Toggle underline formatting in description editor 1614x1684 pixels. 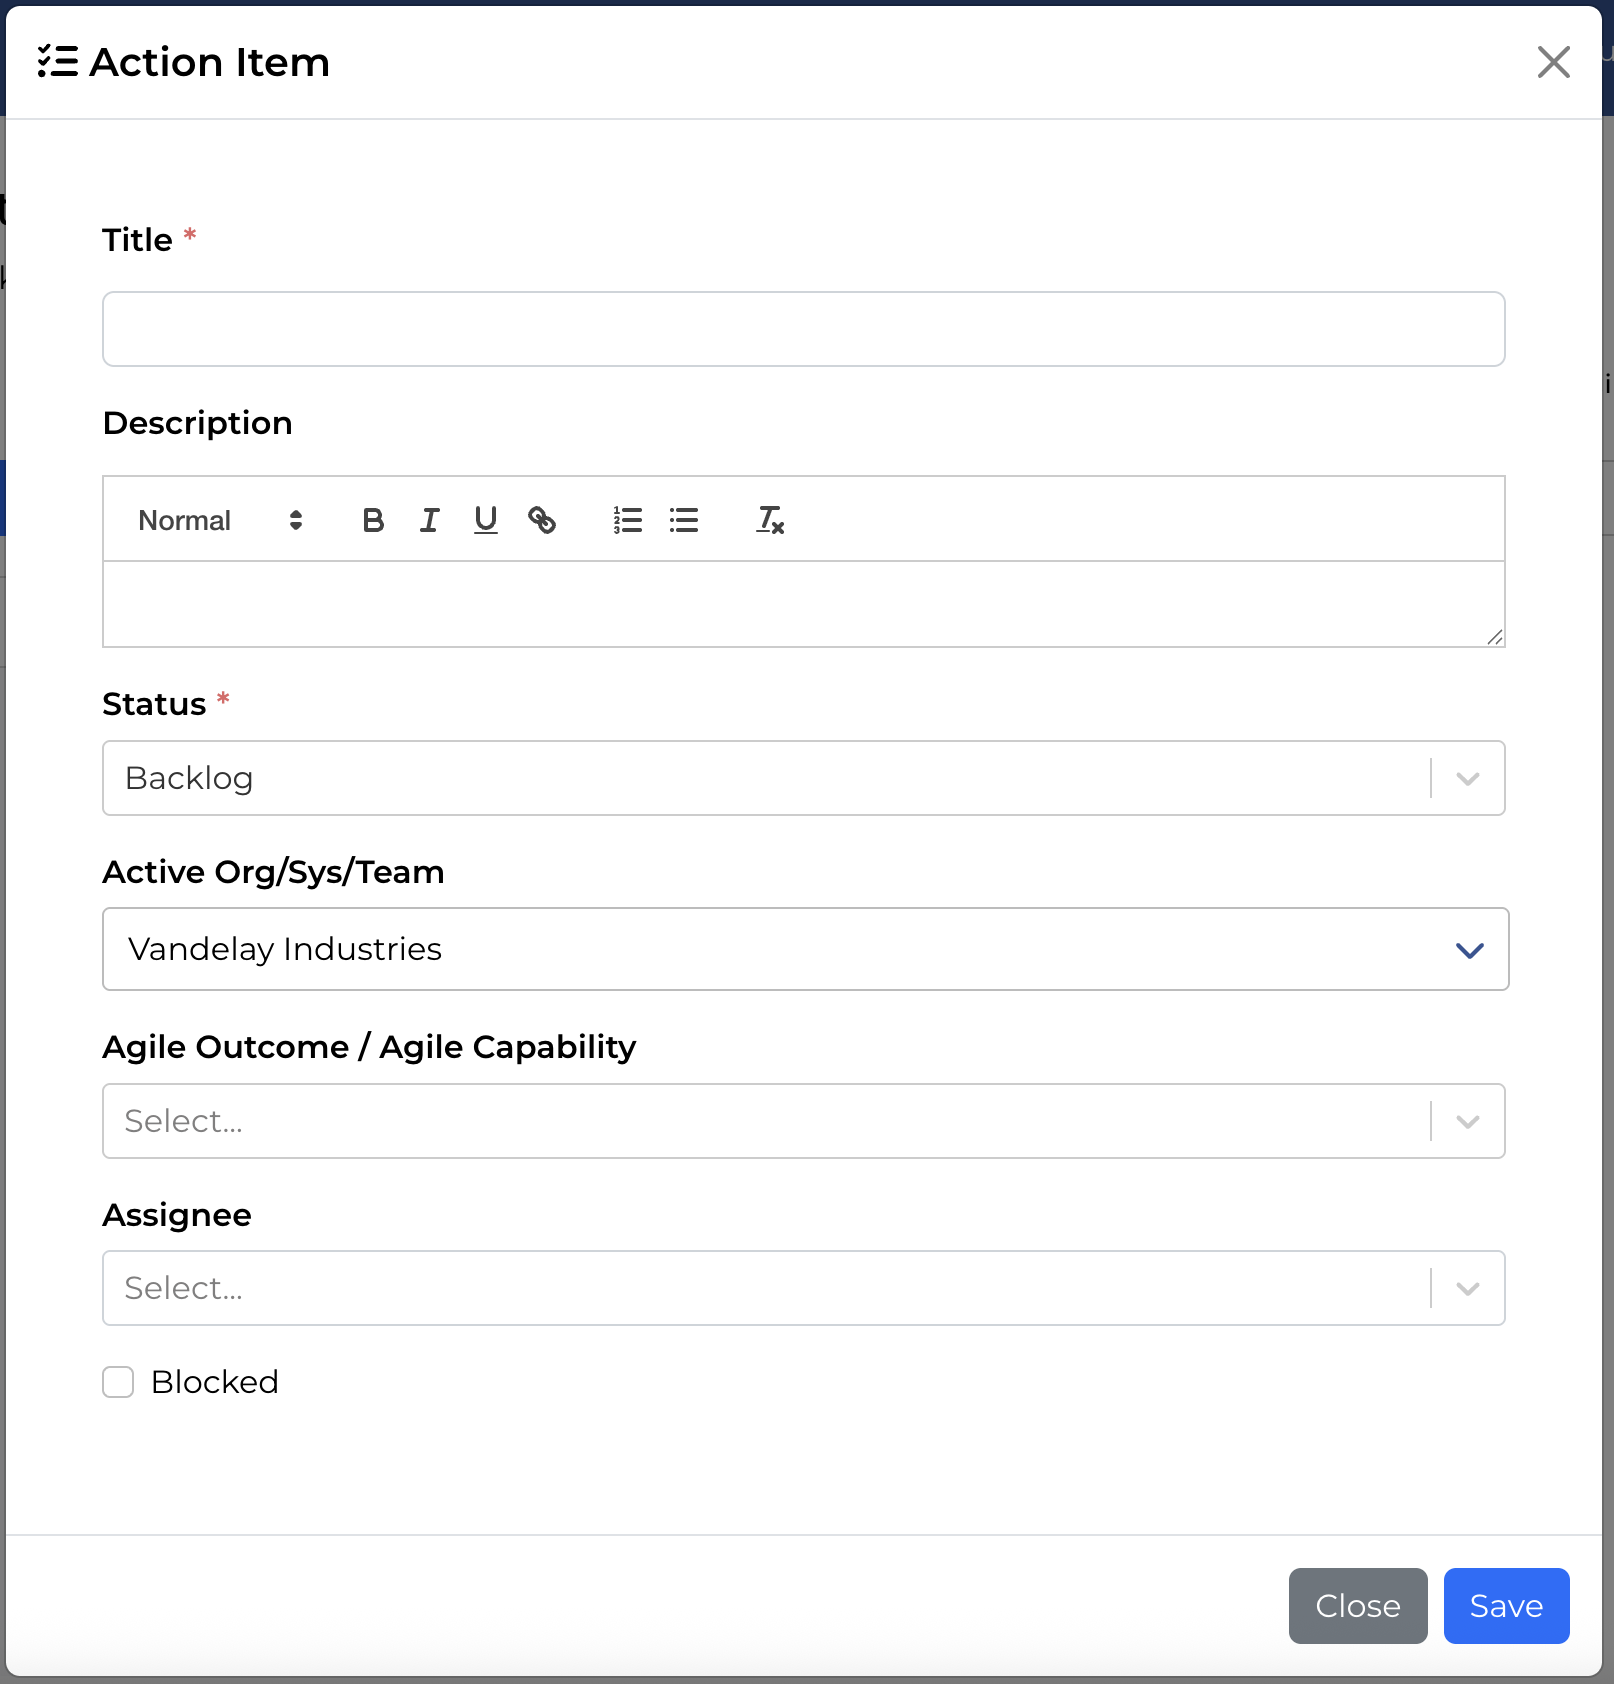coord(486,520)
